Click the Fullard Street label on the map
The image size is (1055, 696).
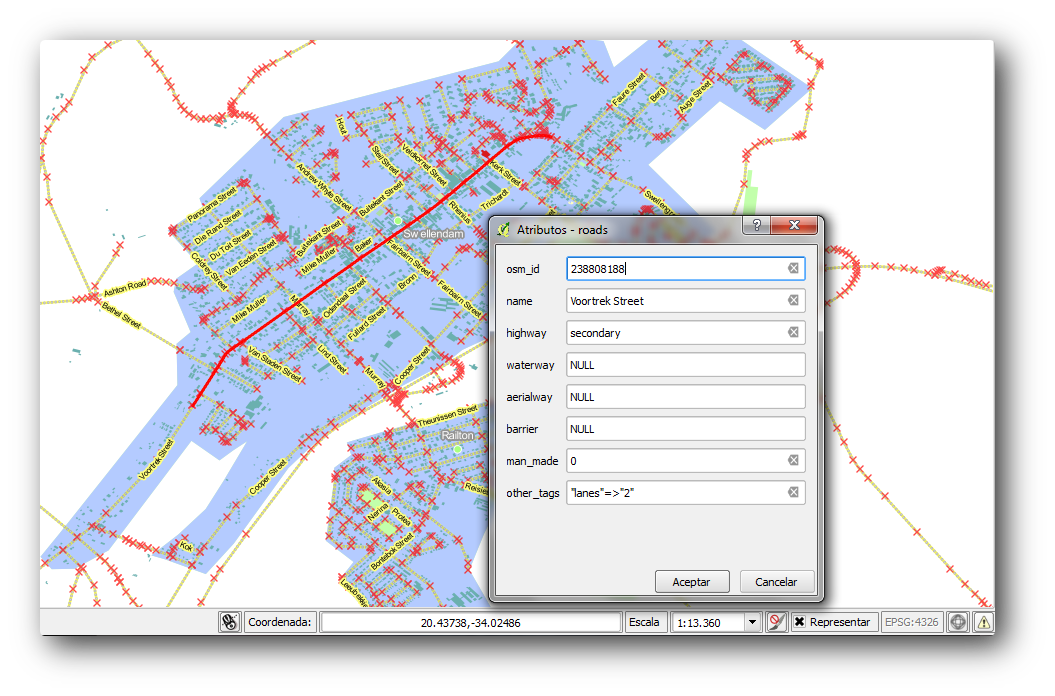tap(367, 324)
